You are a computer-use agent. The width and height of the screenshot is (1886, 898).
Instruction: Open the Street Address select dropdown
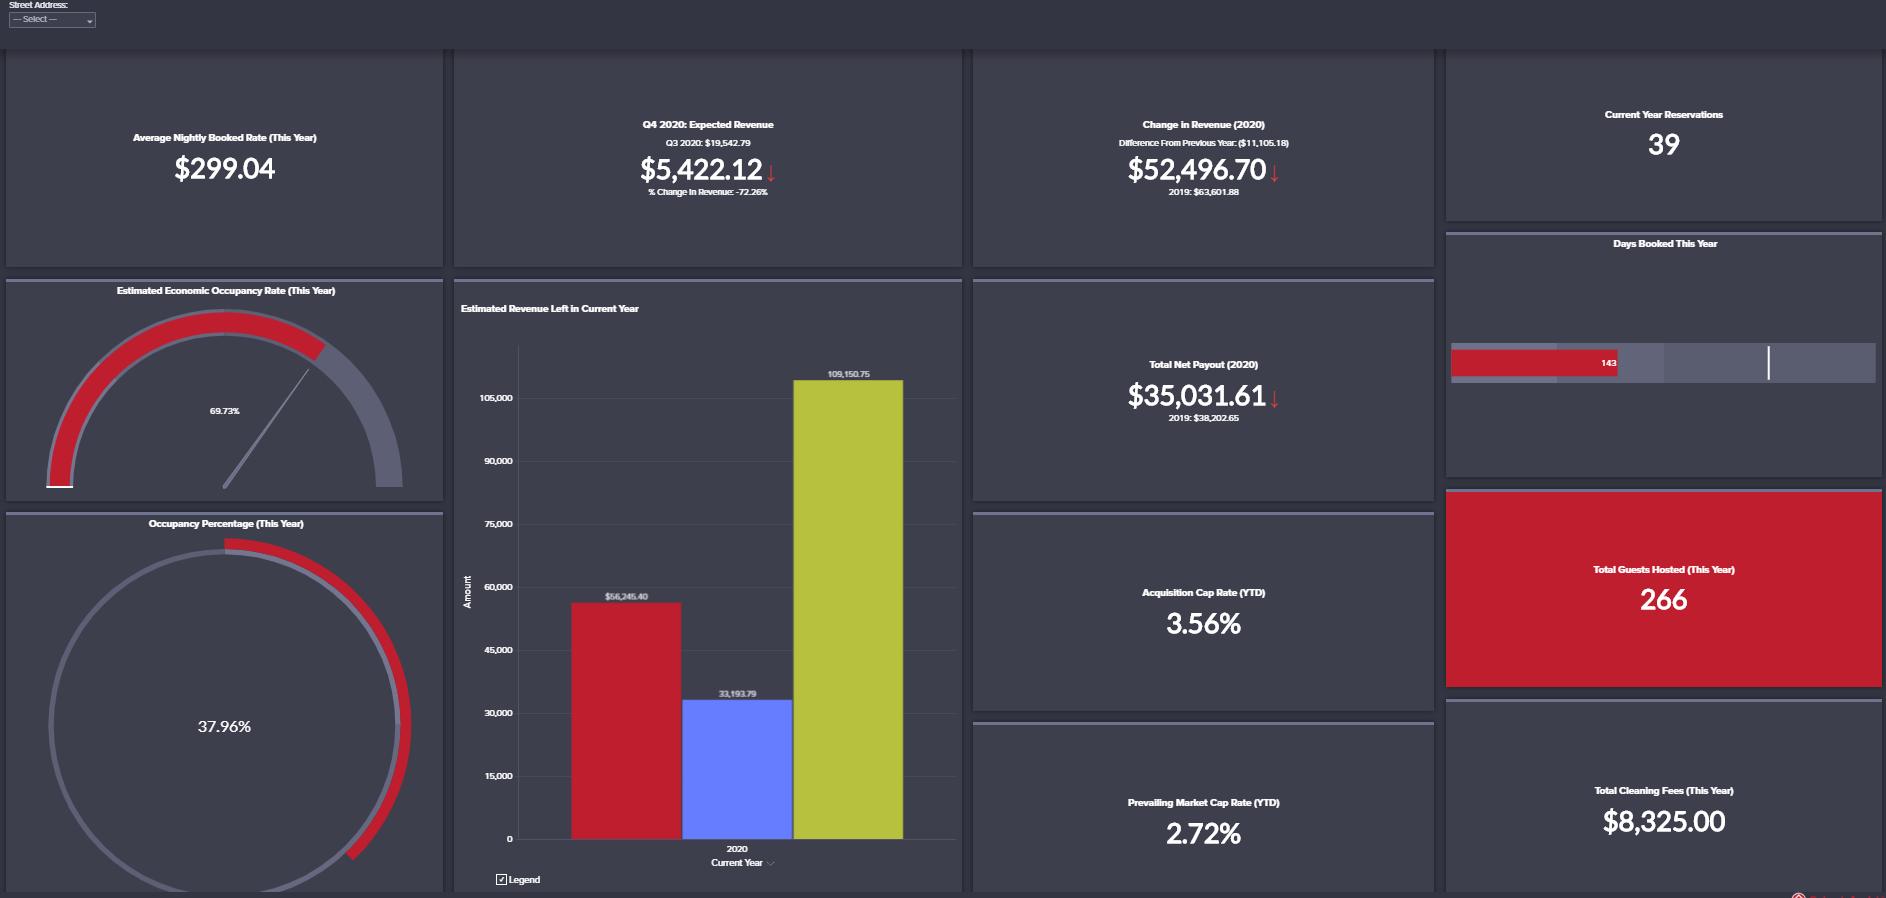pos(52,20)
